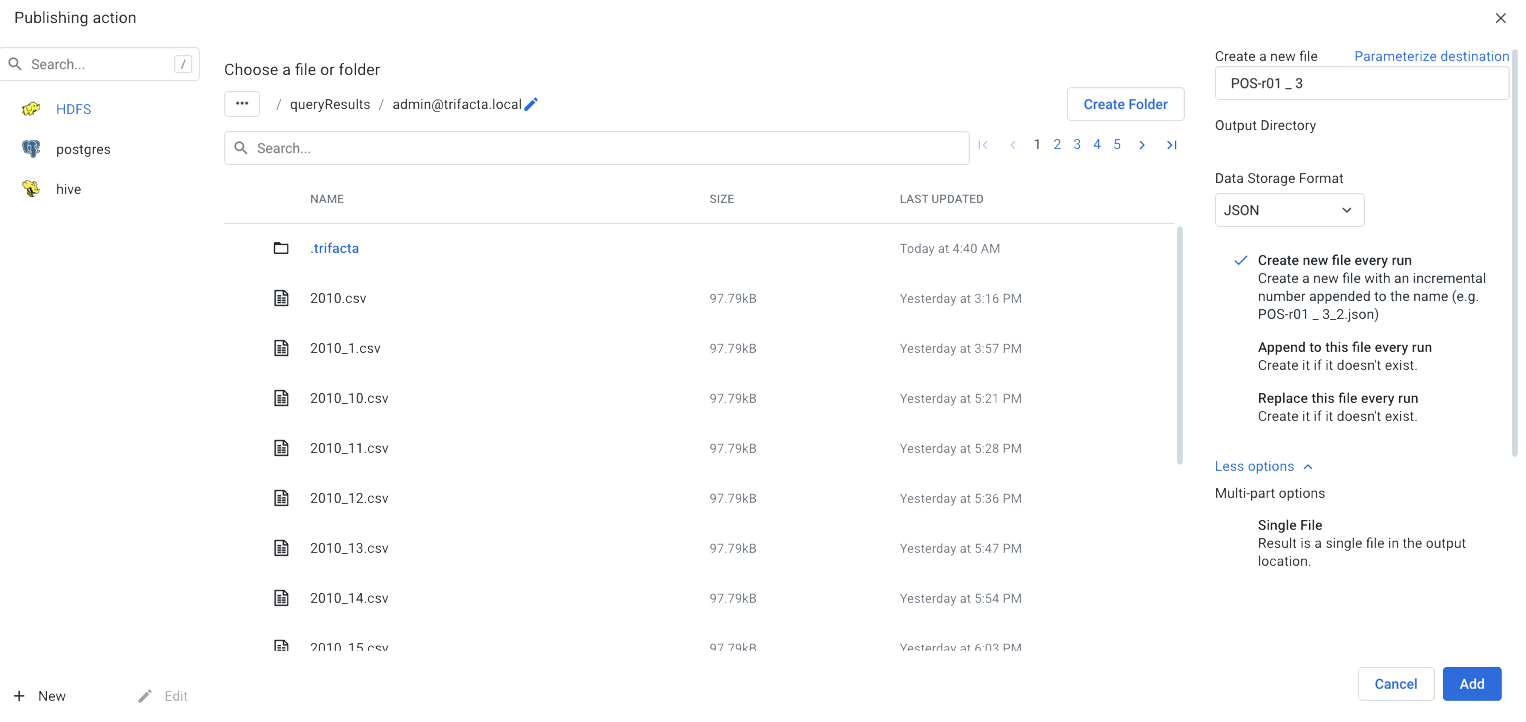Go to next page of files

(1142, 145)
